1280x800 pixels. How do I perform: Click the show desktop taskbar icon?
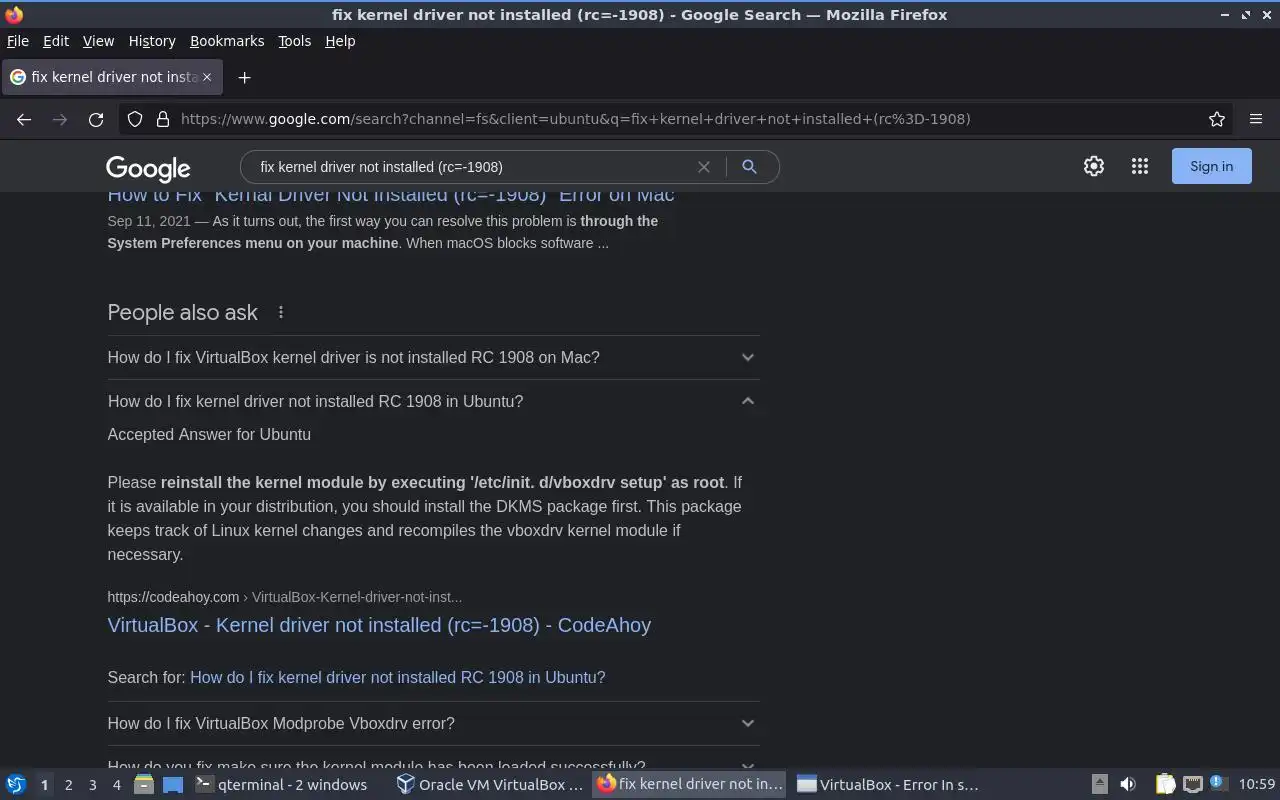(173, 785)
